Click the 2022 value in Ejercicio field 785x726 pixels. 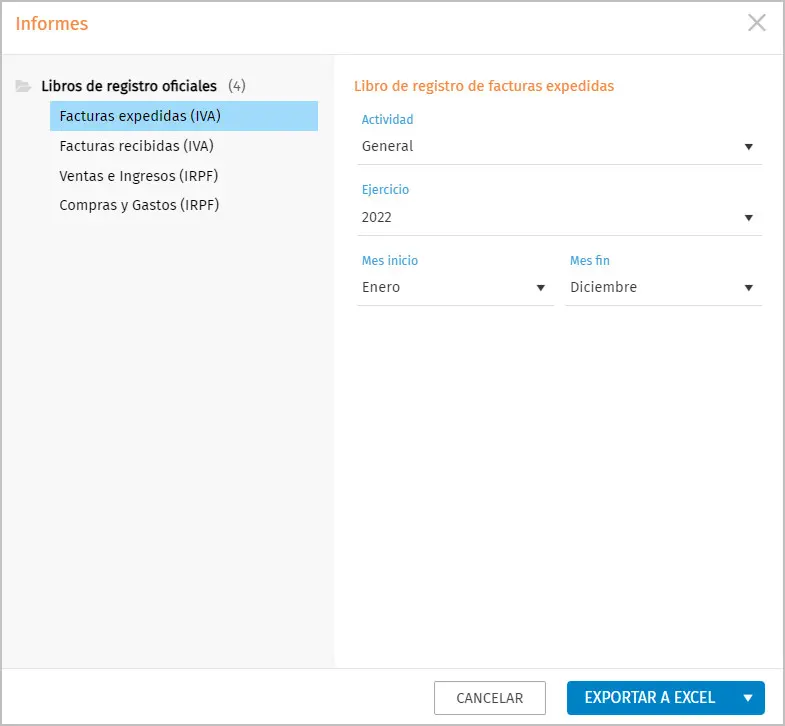point(377,217)
